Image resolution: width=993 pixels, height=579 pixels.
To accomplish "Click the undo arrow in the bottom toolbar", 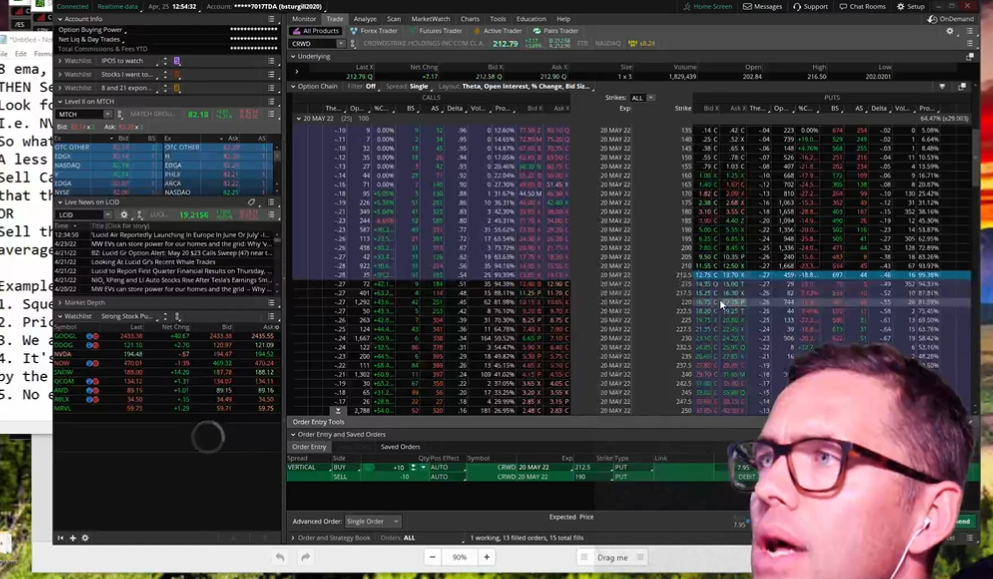I will click(280, 557).
